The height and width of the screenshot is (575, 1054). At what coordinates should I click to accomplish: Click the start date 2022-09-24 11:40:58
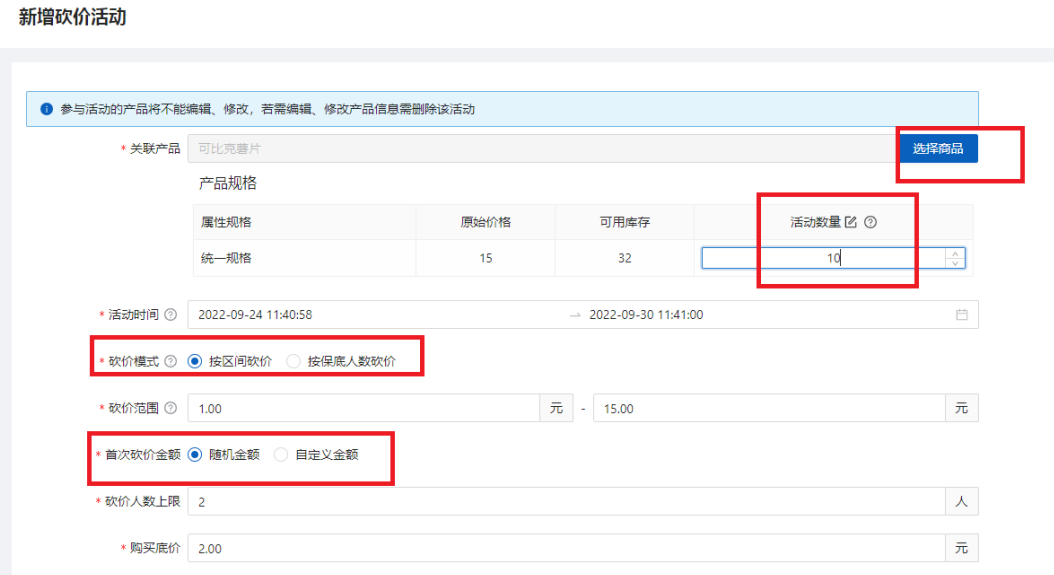pos(256,314)
